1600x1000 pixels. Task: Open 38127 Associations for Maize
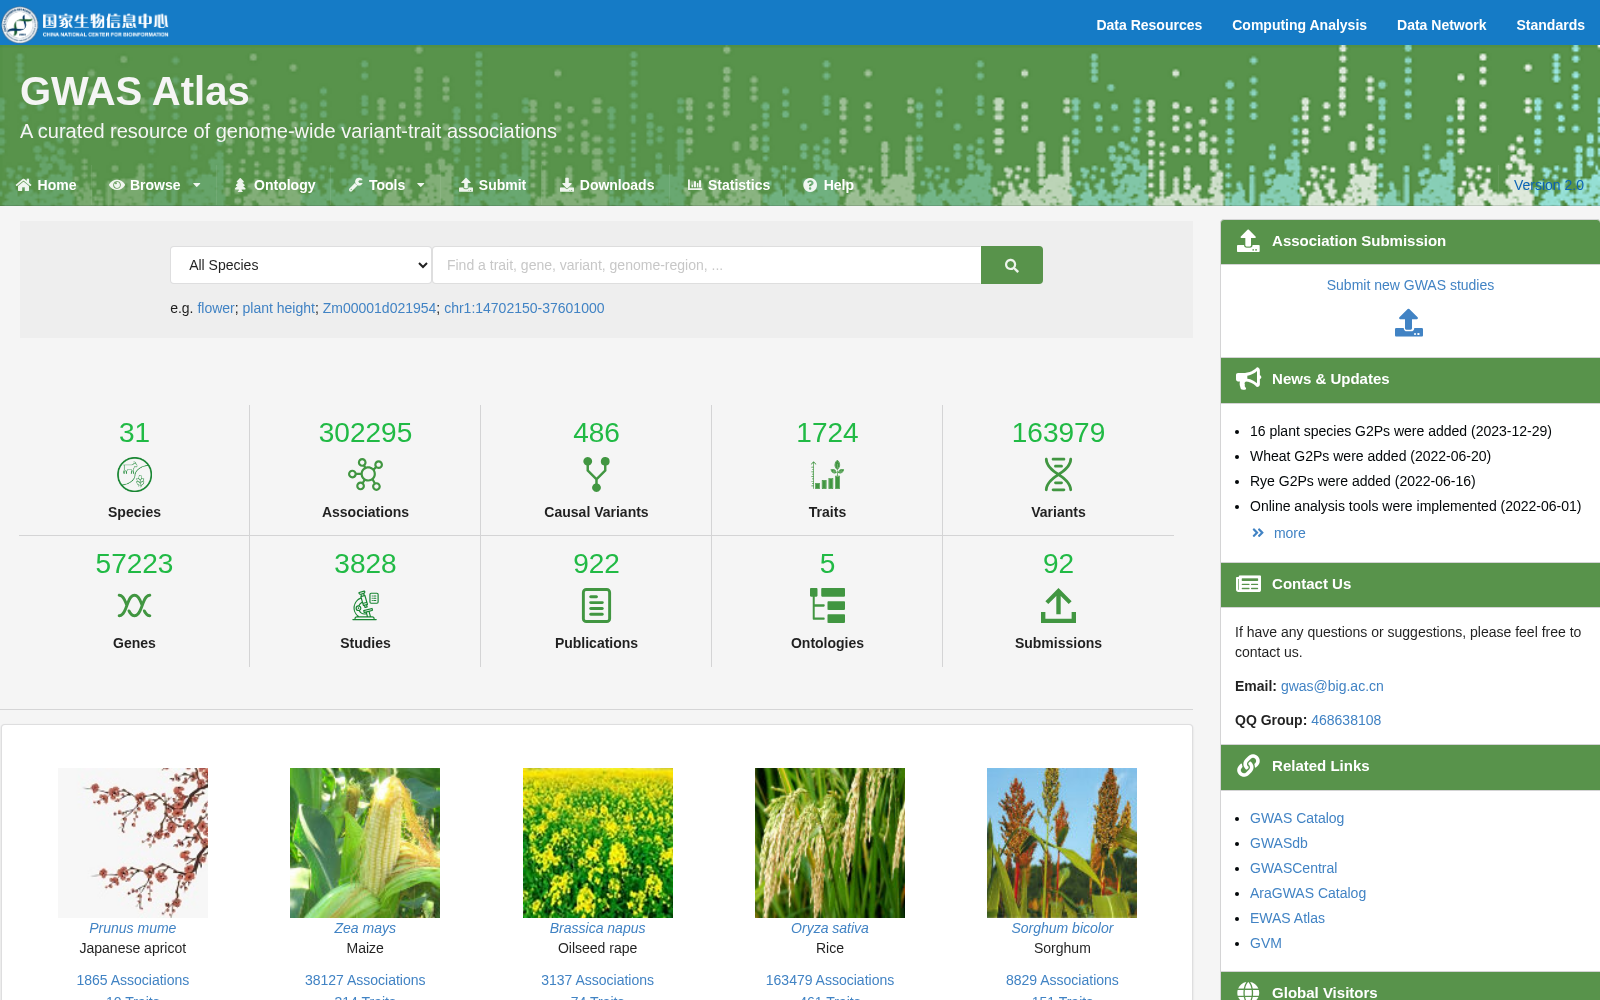365,980
